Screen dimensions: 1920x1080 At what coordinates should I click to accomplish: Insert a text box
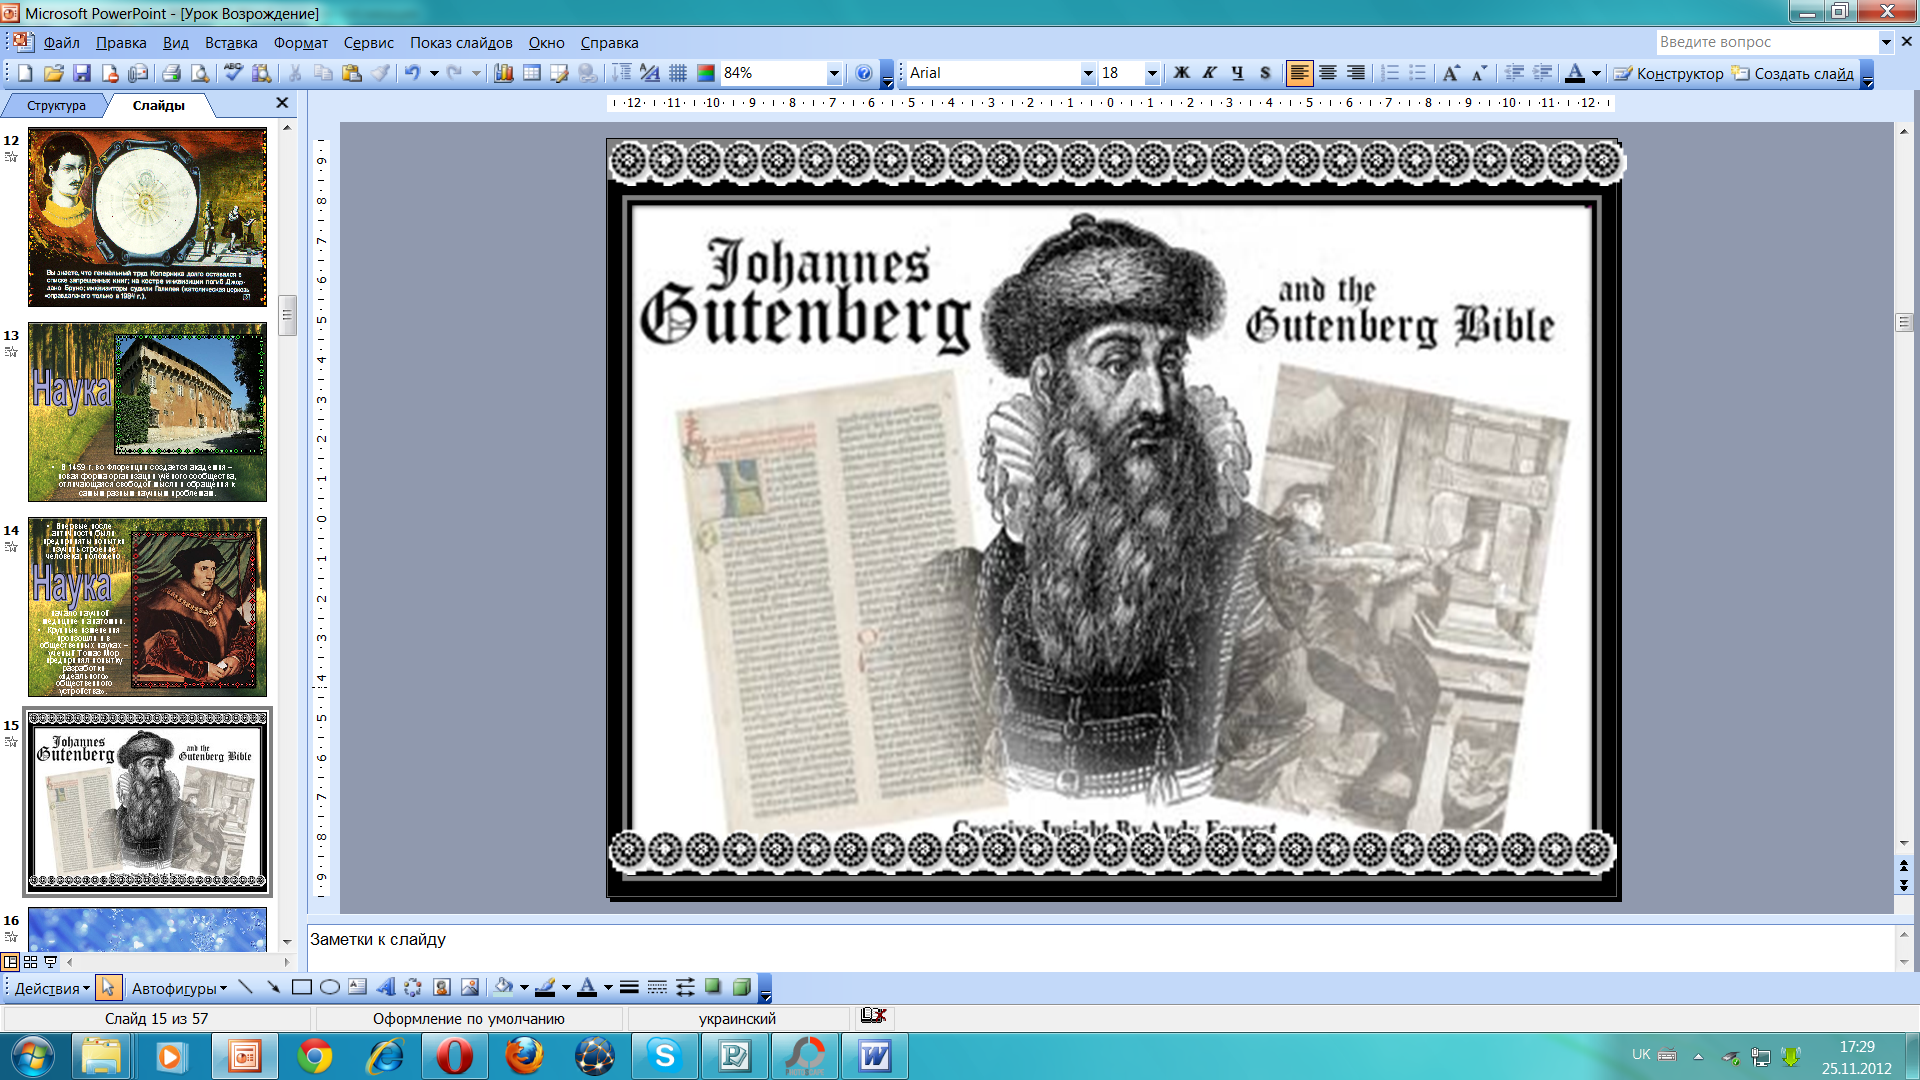click(357, 988)
